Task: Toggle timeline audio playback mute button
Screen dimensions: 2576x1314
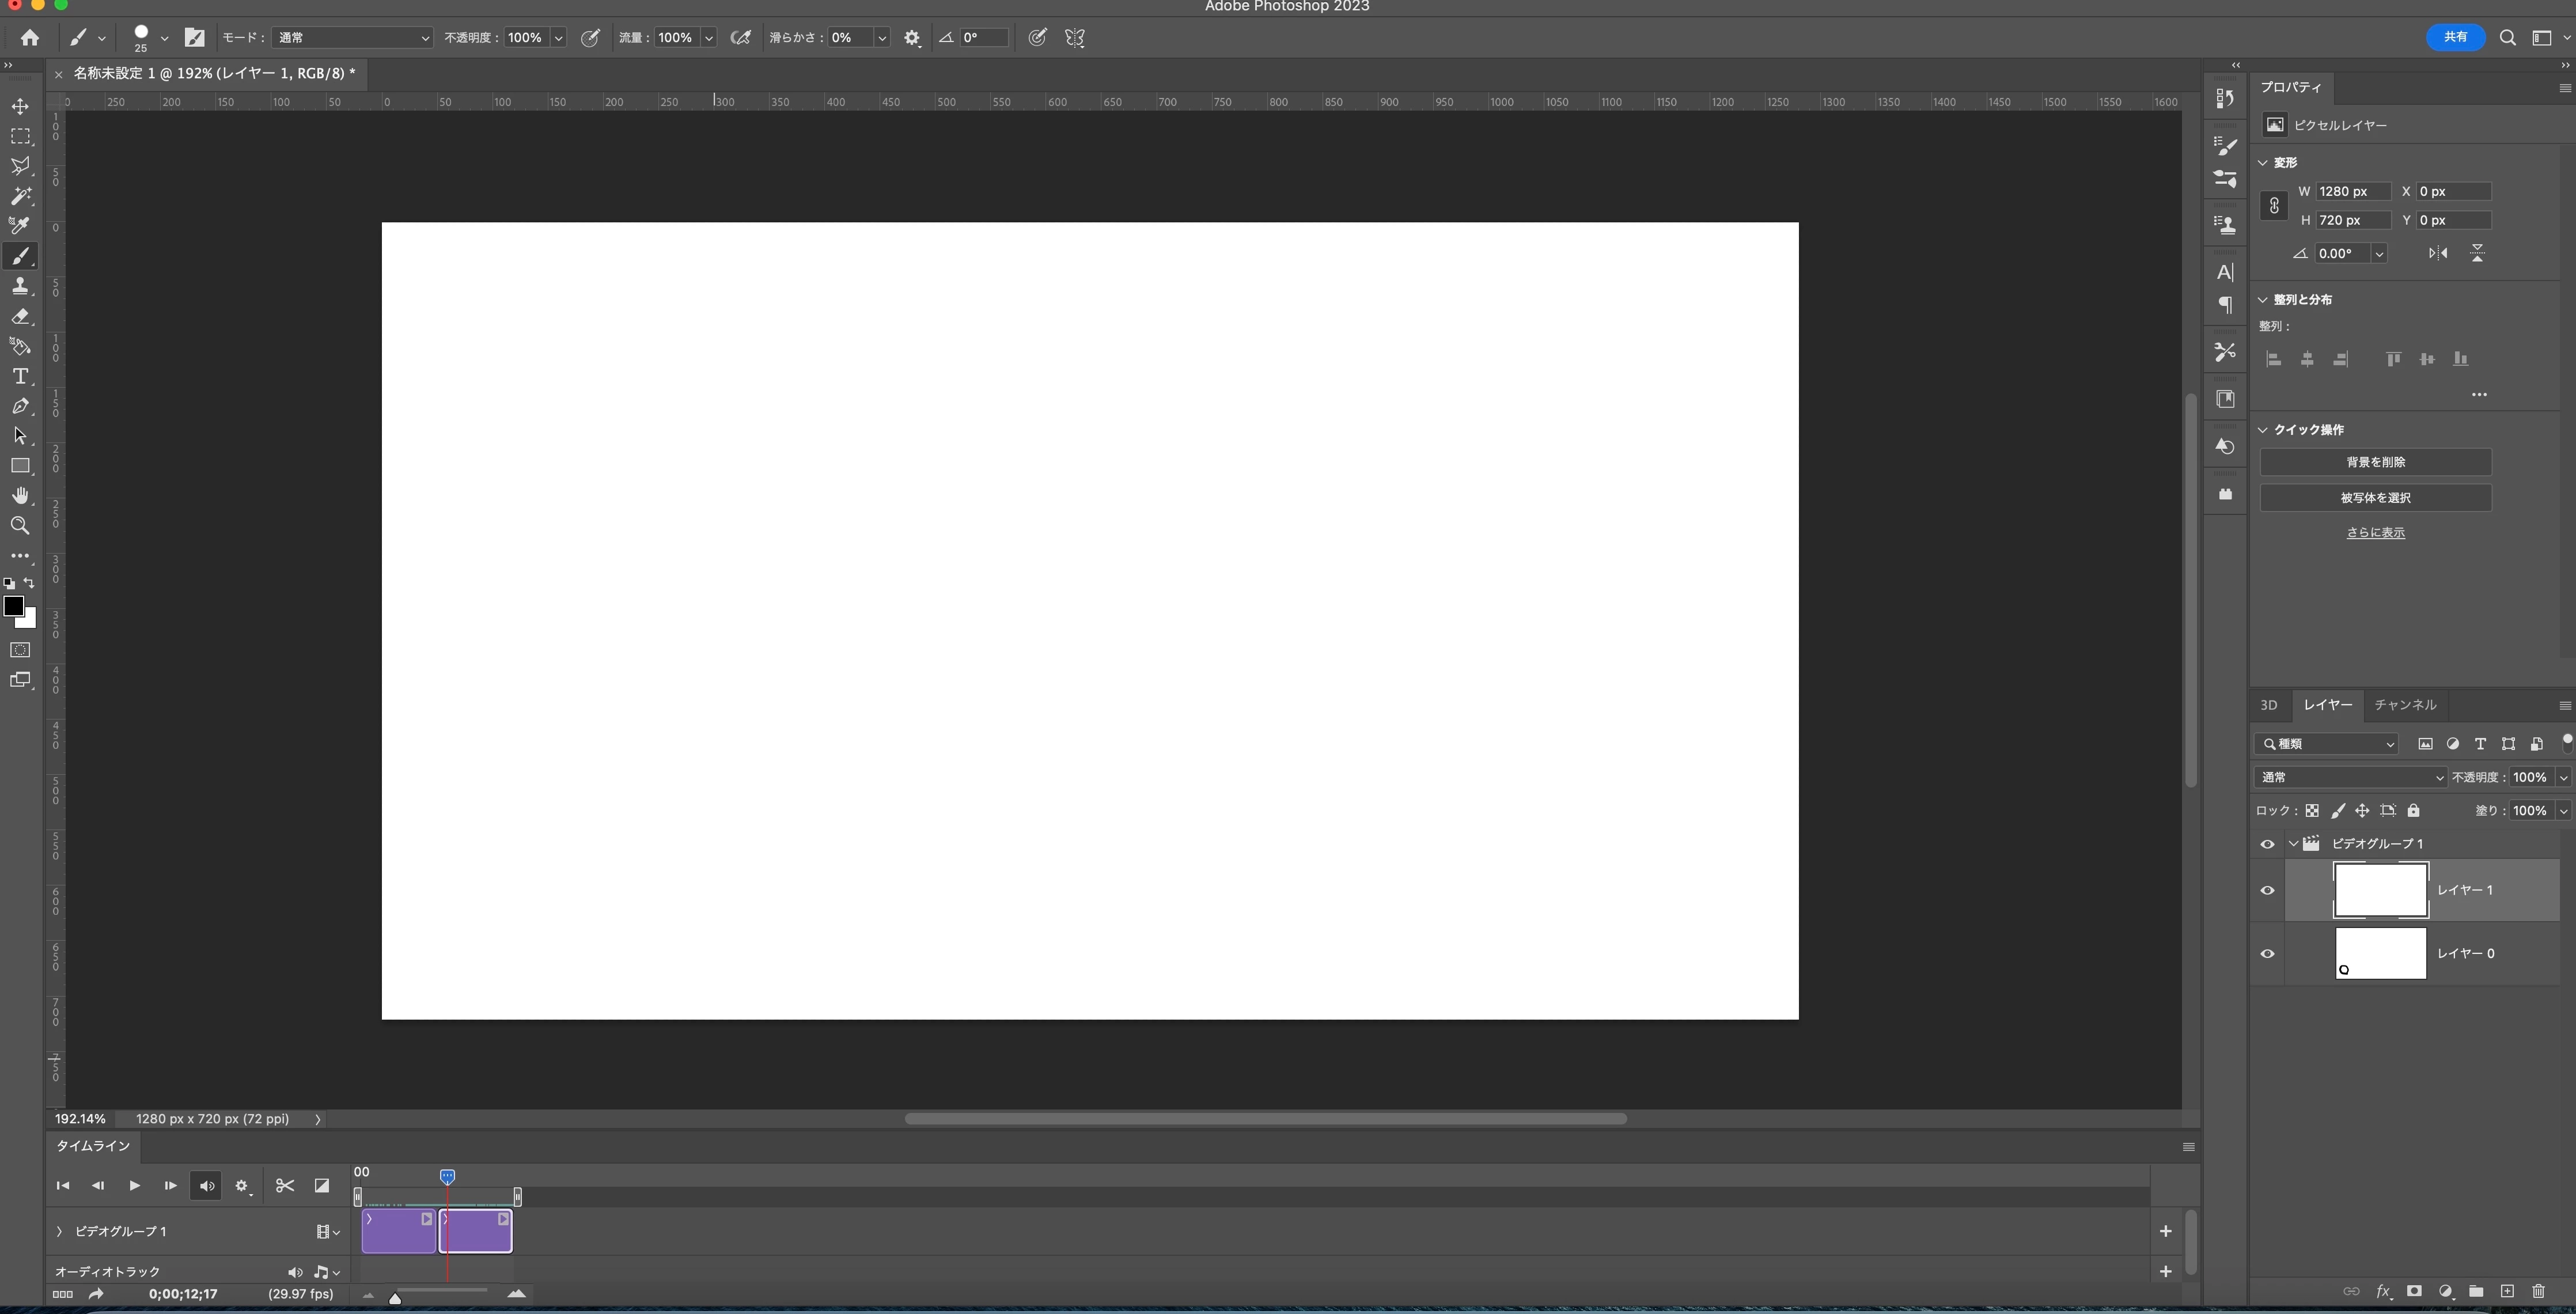Action: (x=206, y=1186)
